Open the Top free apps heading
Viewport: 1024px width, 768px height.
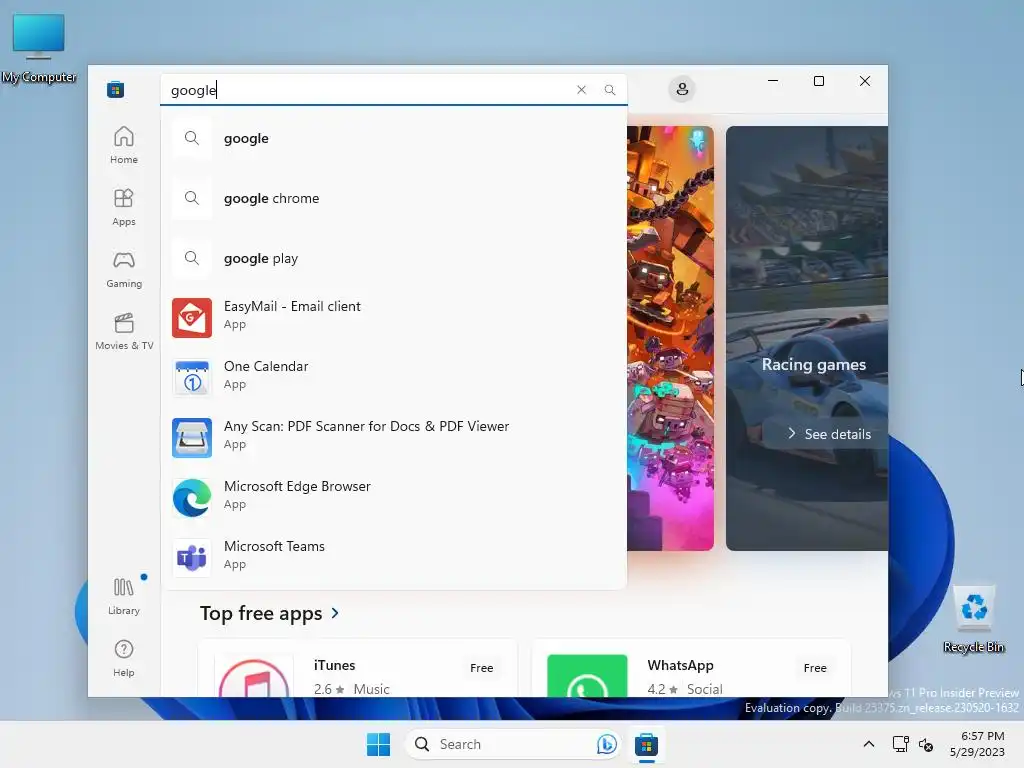[x=261, y=613]
